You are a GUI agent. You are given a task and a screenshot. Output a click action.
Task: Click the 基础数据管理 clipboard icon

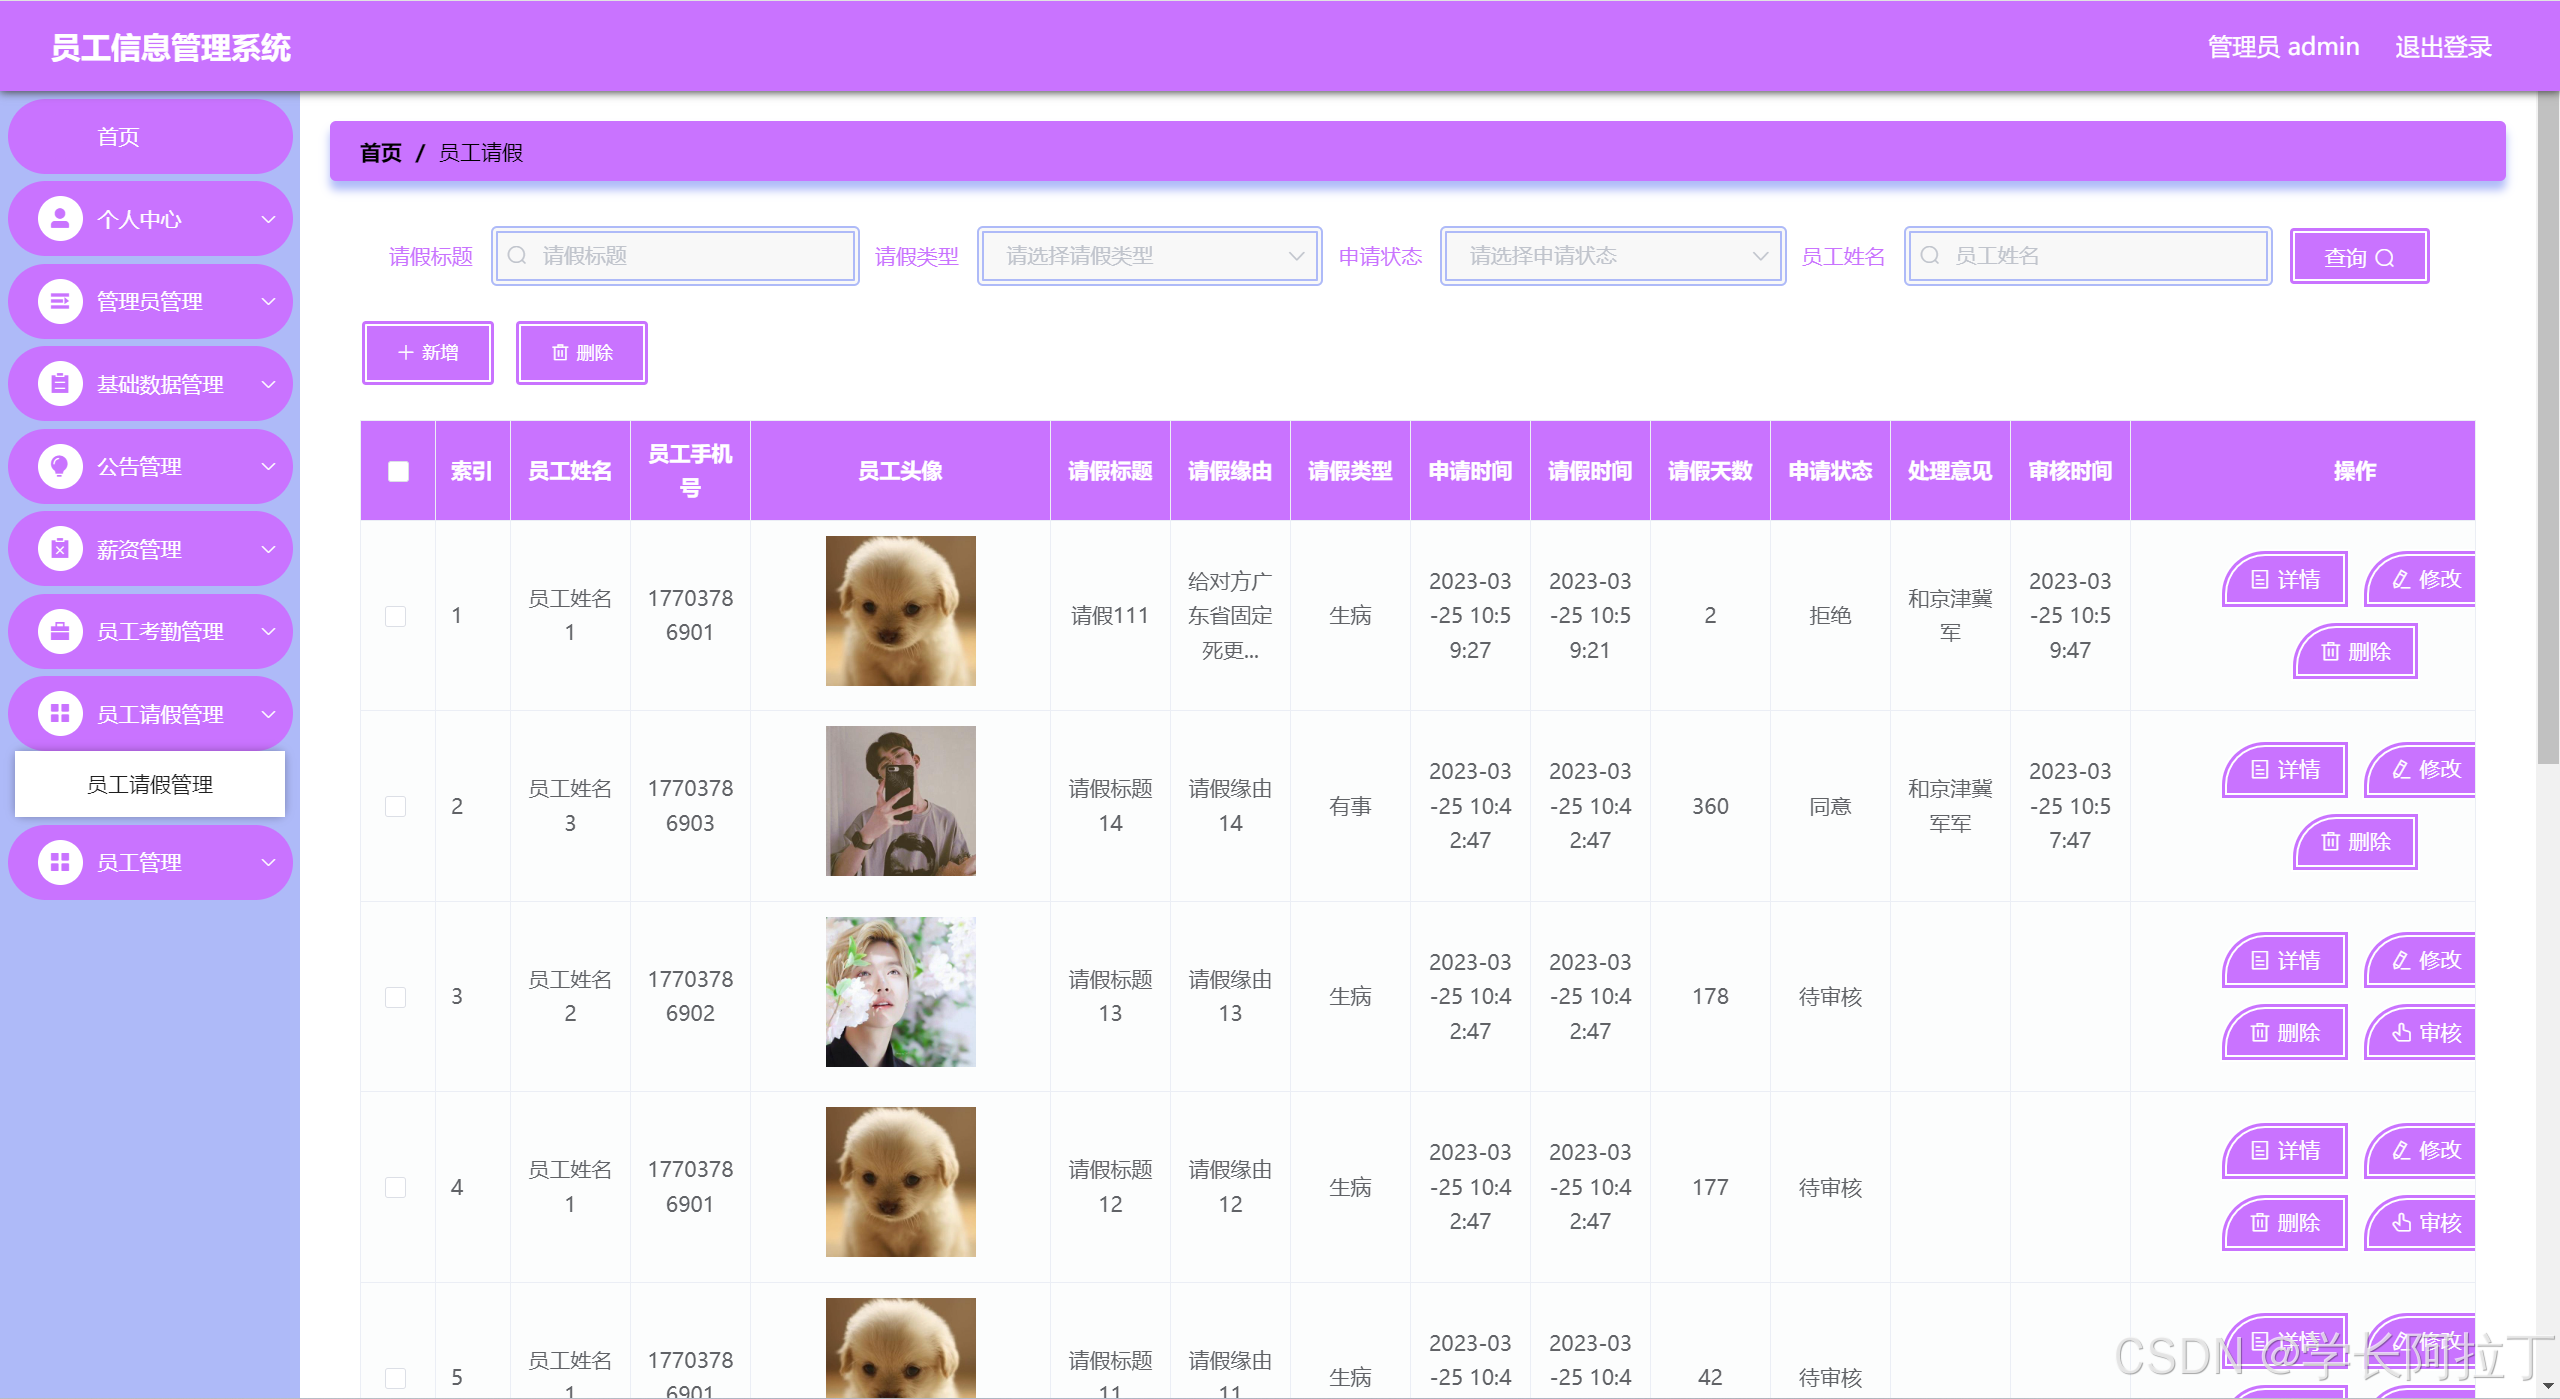coord(60,384)
